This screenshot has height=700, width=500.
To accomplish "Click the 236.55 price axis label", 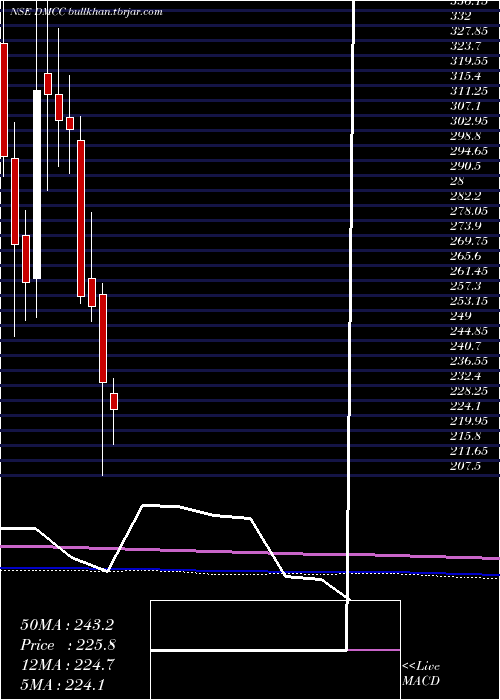I will pyautogui.click(x=468, y=361).
